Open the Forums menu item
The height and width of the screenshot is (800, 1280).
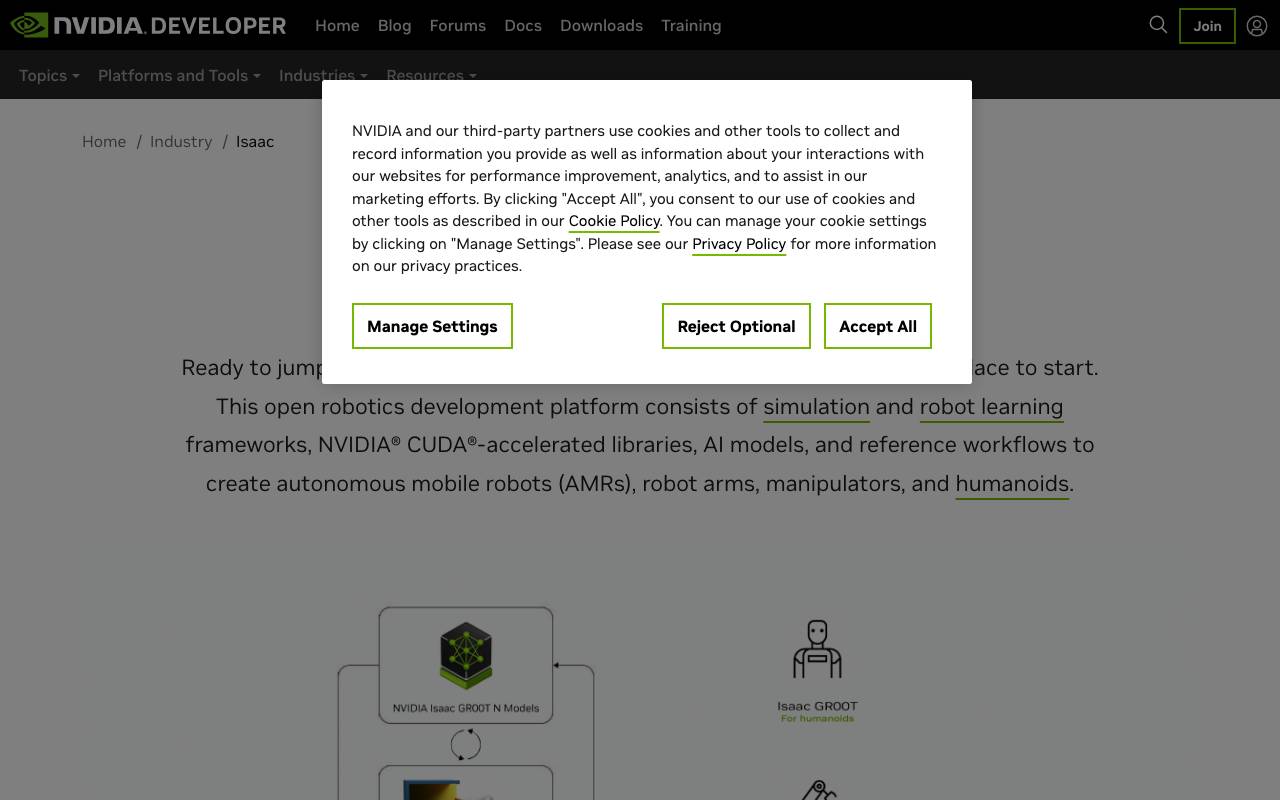click(458, 26)
